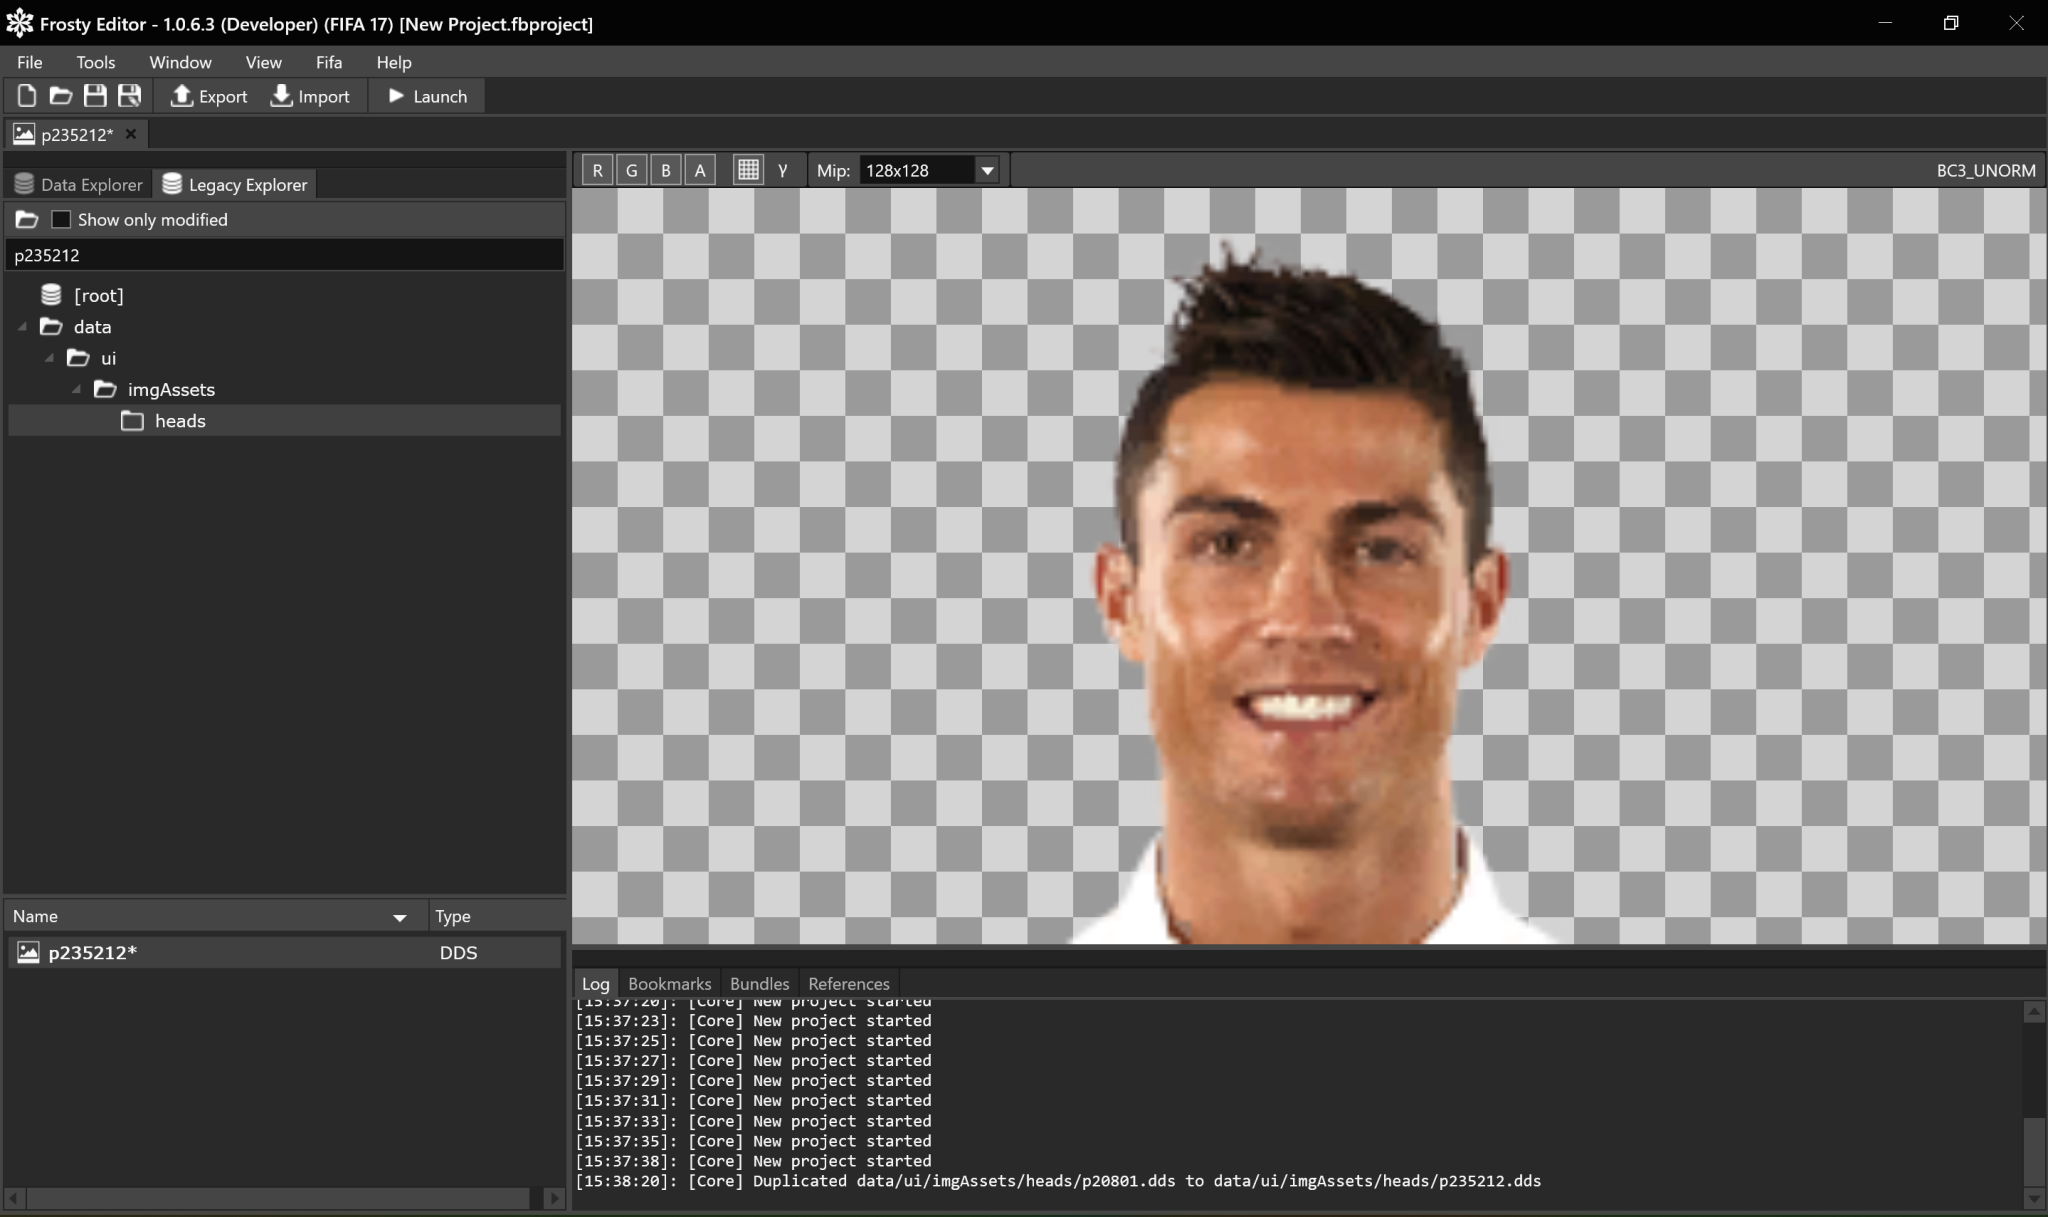The width and height of the screenshot is (2048, 1217).
Task: Collapse the data folder tree node
Action: pyautogui.click(x=23, y=327)
